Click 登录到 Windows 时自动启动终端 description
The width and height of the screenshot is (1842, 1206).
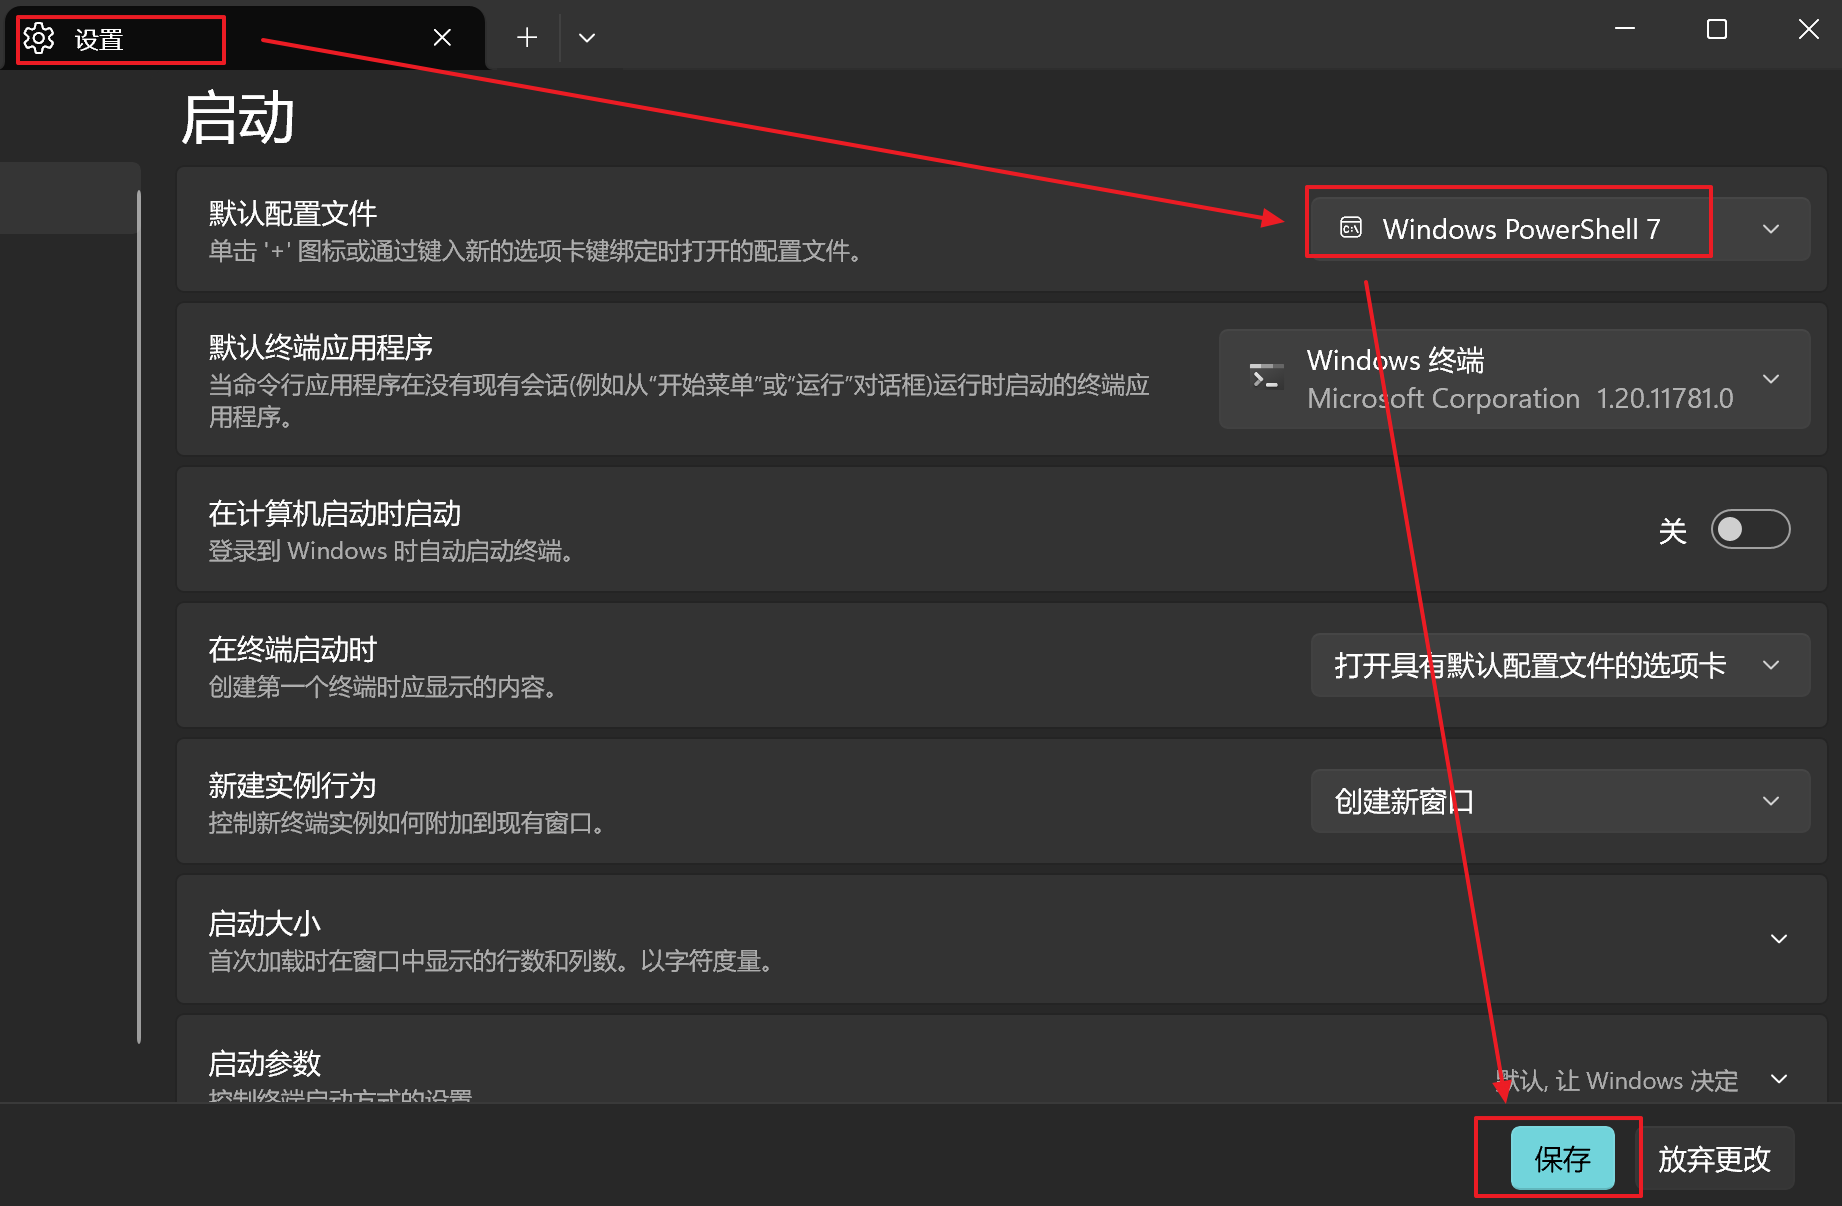pyautogui.click(x=391, y=551)
